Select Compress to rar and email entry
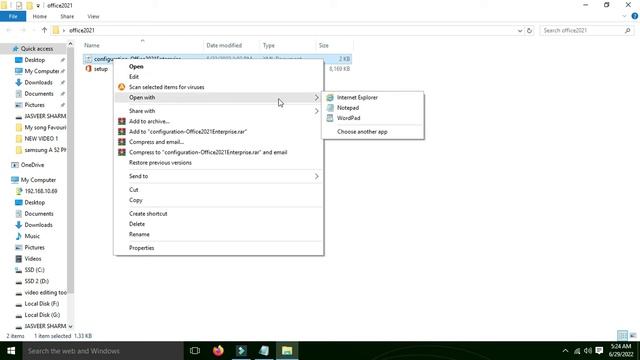Viewport: 640px width, 360px height. tap(208, 152)
